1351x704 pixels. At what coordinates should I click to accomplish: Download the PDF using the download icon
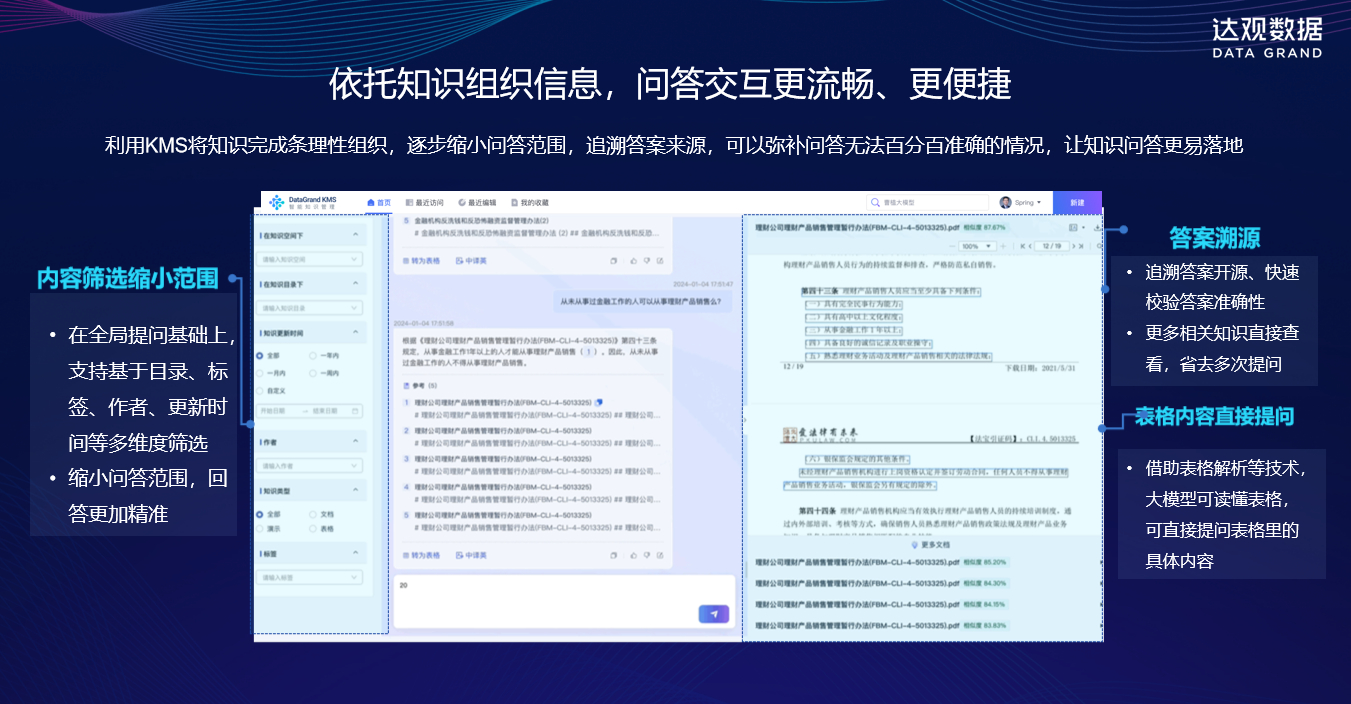click(x=1098, y=228)
